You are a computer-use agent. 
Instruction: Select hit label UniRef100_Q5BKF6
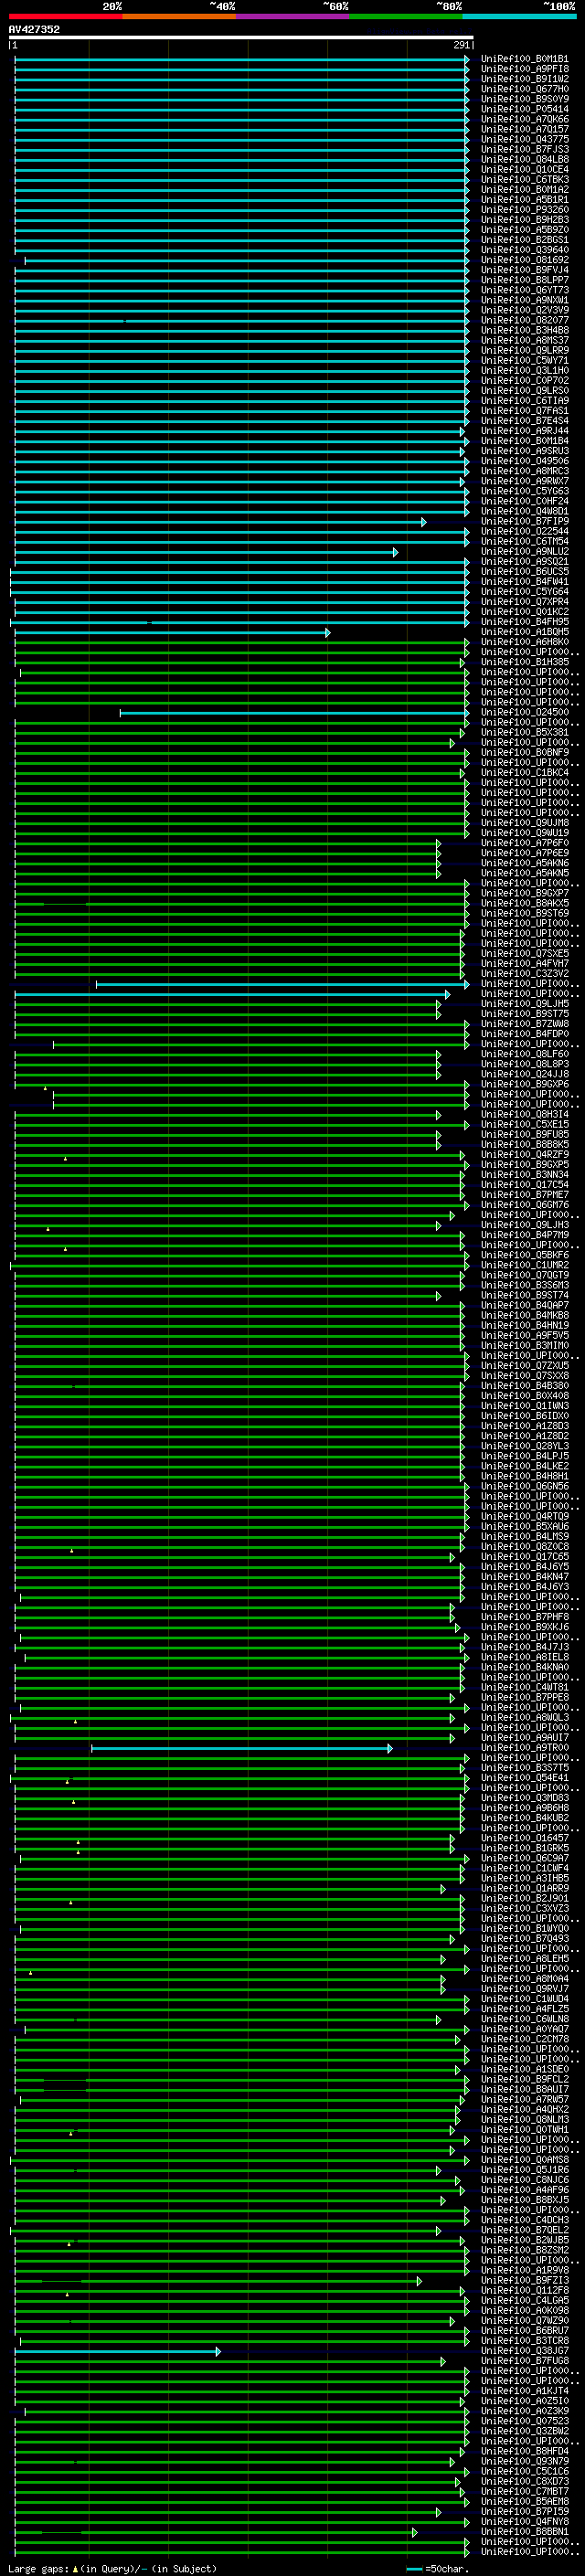[525, 1255]
